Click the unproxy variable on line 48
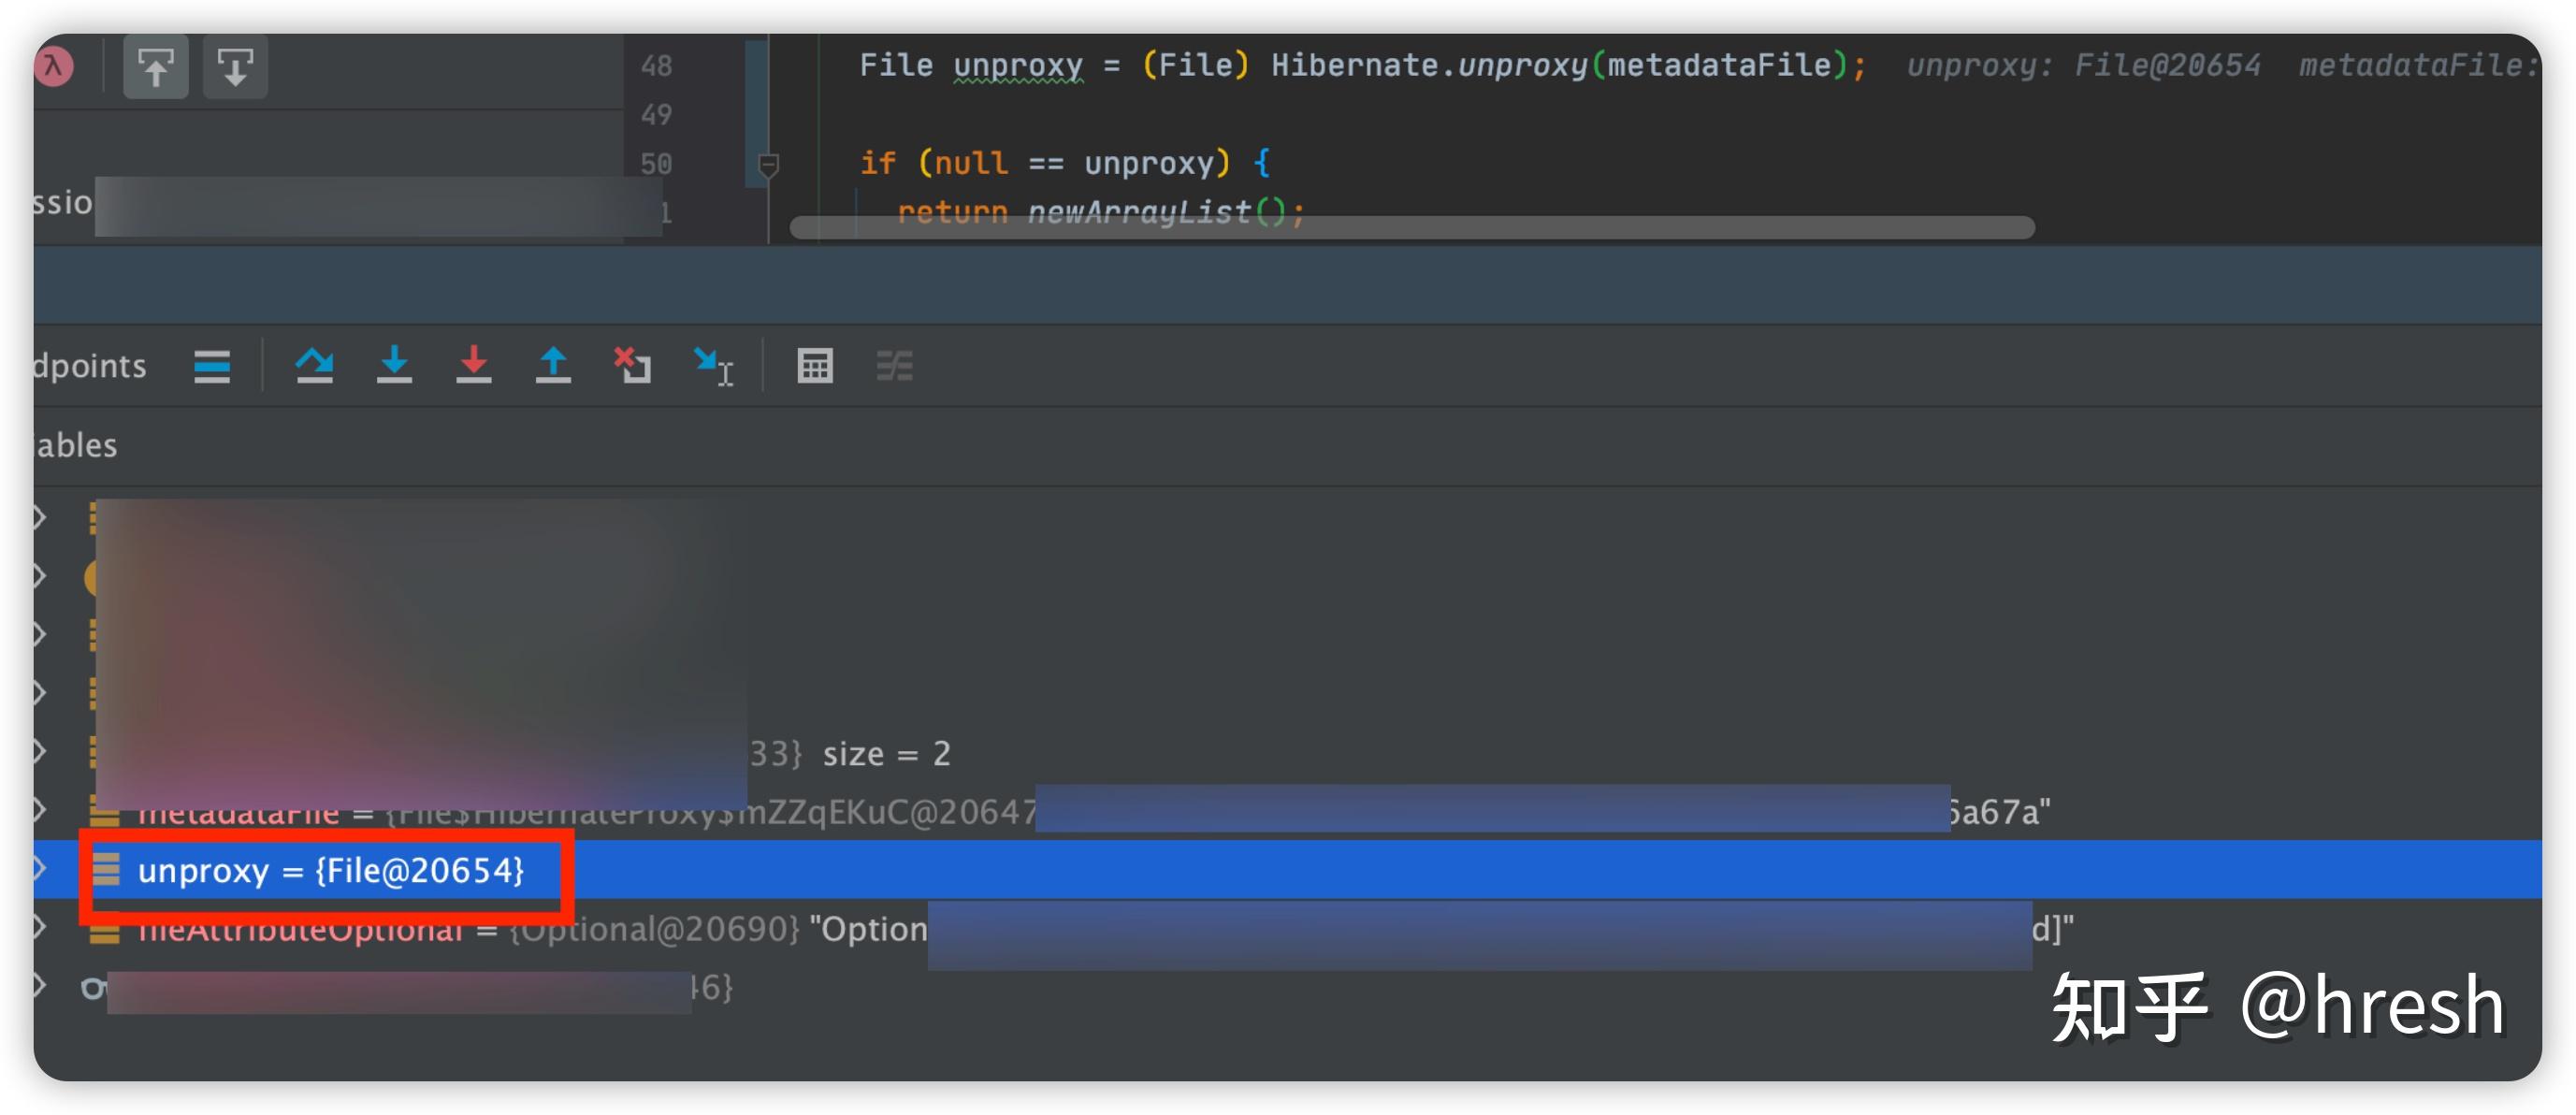The height and width of the screenshot is (1115, 2576). [1017, 65]
